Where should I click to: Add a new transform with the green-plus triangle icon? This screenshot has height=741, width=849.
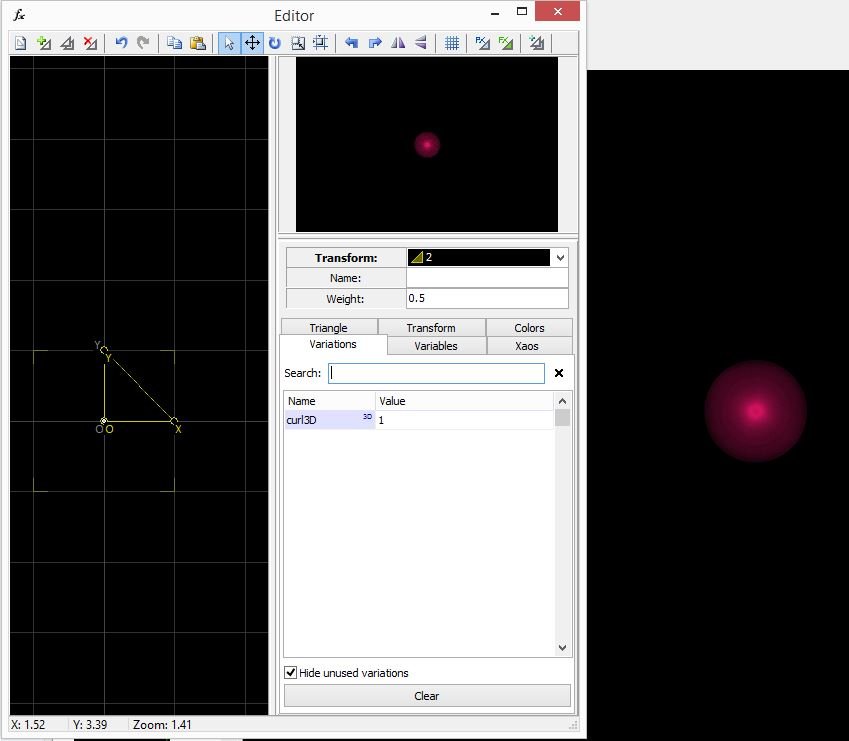coord(44,43)
